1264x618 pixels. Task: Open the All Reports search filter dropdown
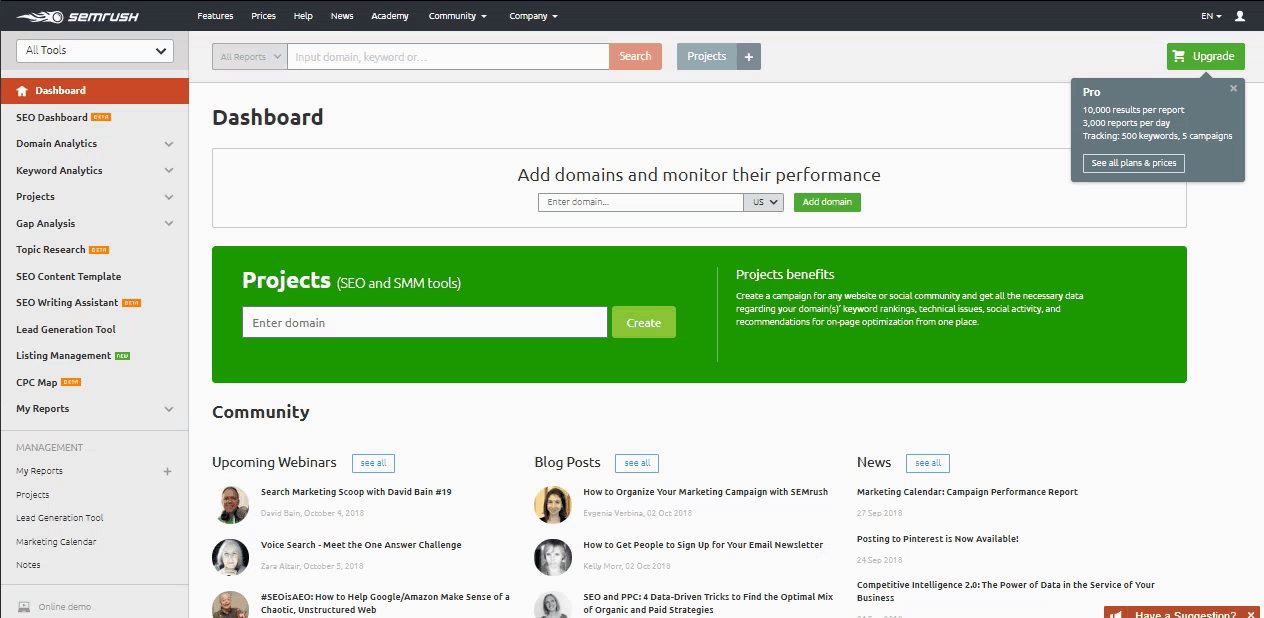coord(249,57)
